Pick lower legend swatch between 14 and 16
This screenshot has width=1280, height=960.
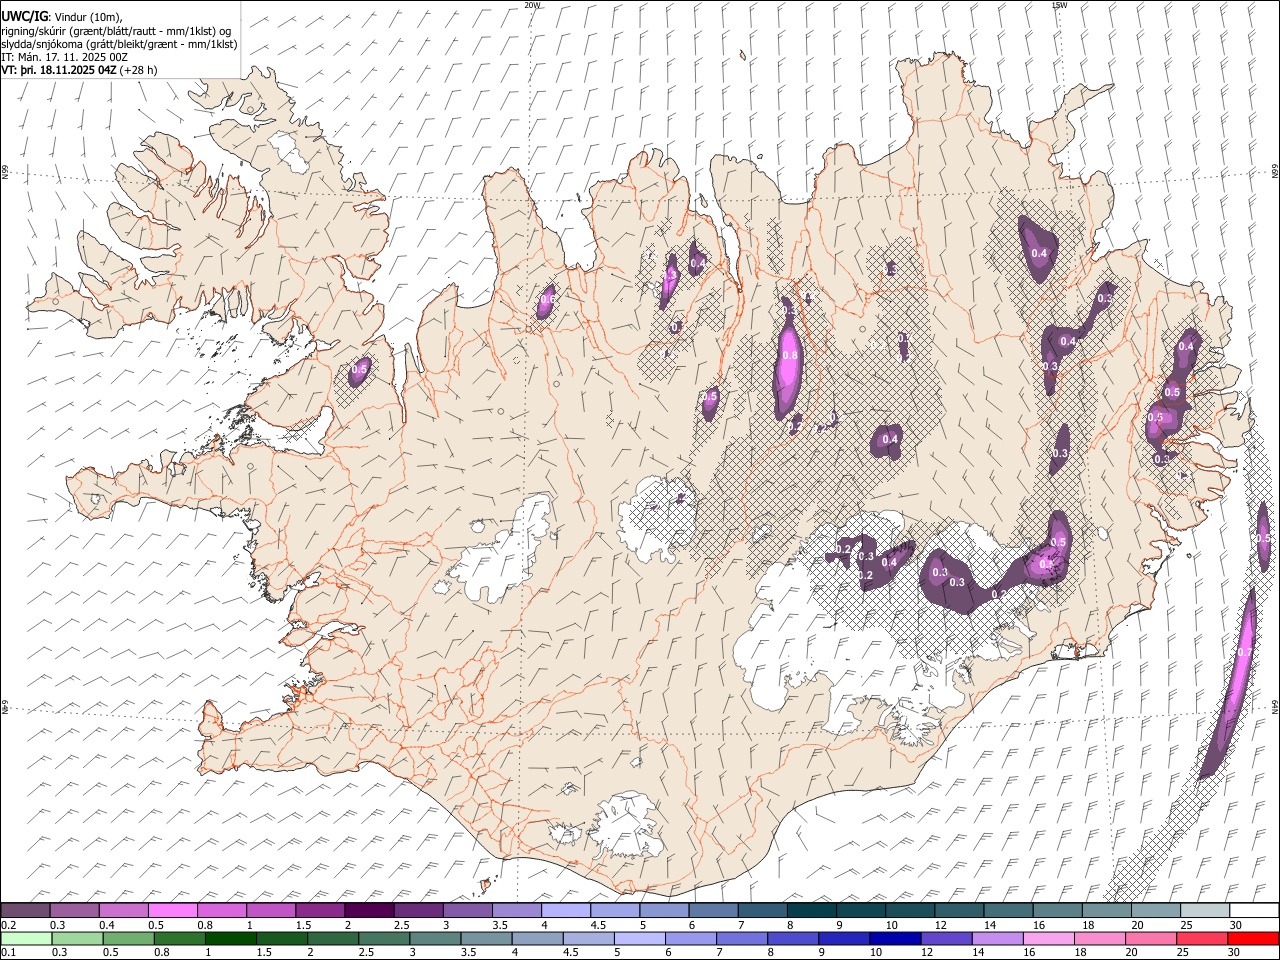tap(998, 938)
